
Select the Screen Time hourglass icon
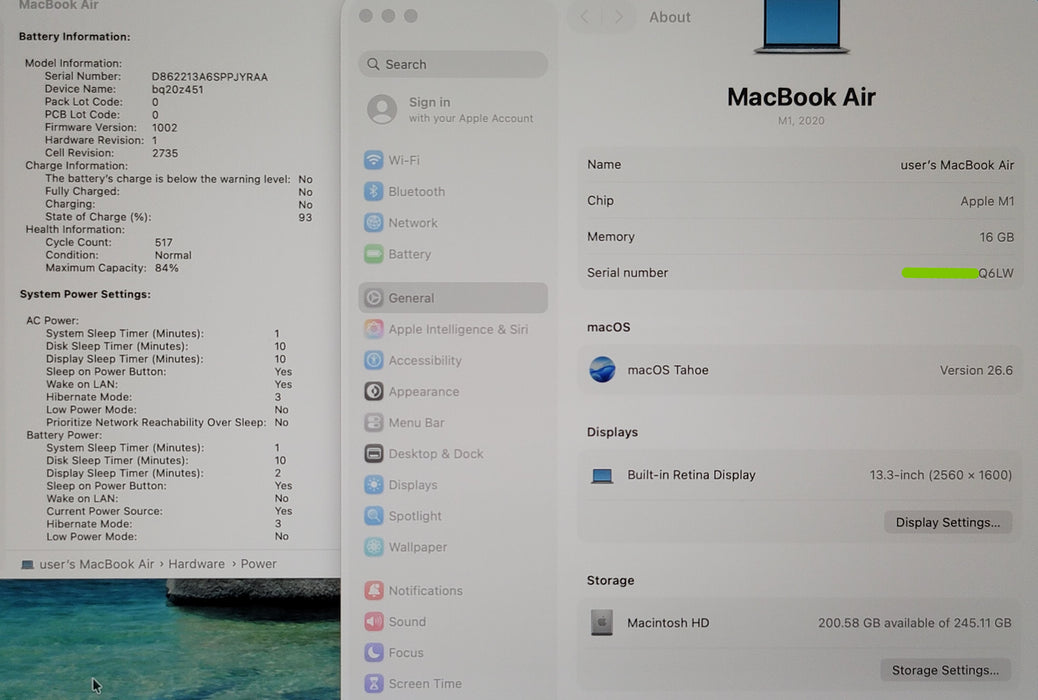pyautogui.click(x=373, y=683)
